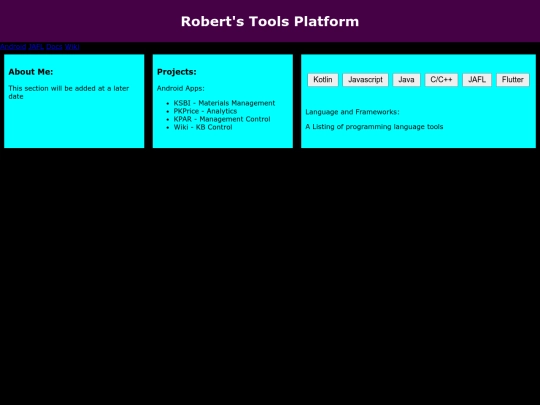
Task: Select KSBI - Materials Management list item
Action: pos(224,103)
